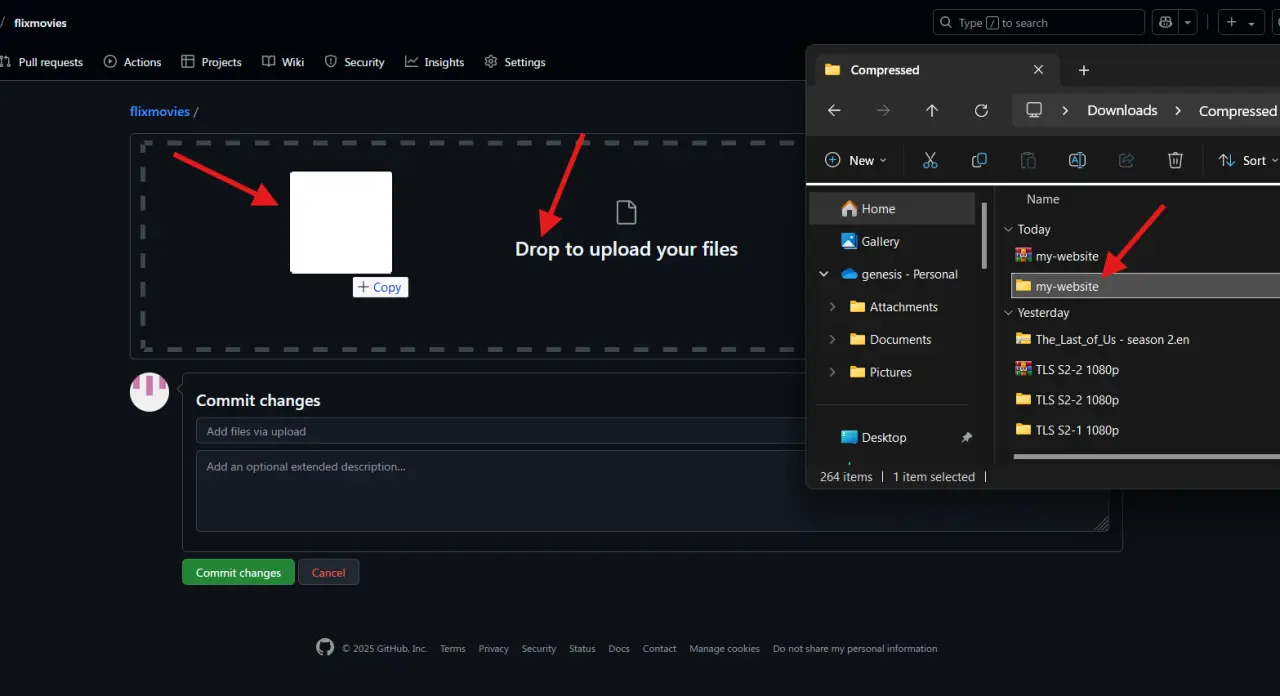The height and width of the screenshot is (696, 1280).
Task: Go up one folder in File Explorer
Action: tap(932, 110)
